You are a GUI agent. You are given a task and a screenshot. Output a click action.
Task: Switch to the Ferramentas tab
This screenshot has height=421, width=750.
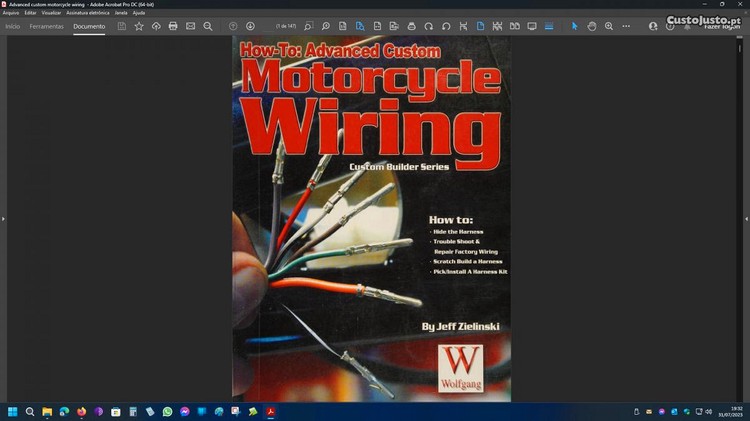[47, 26]
